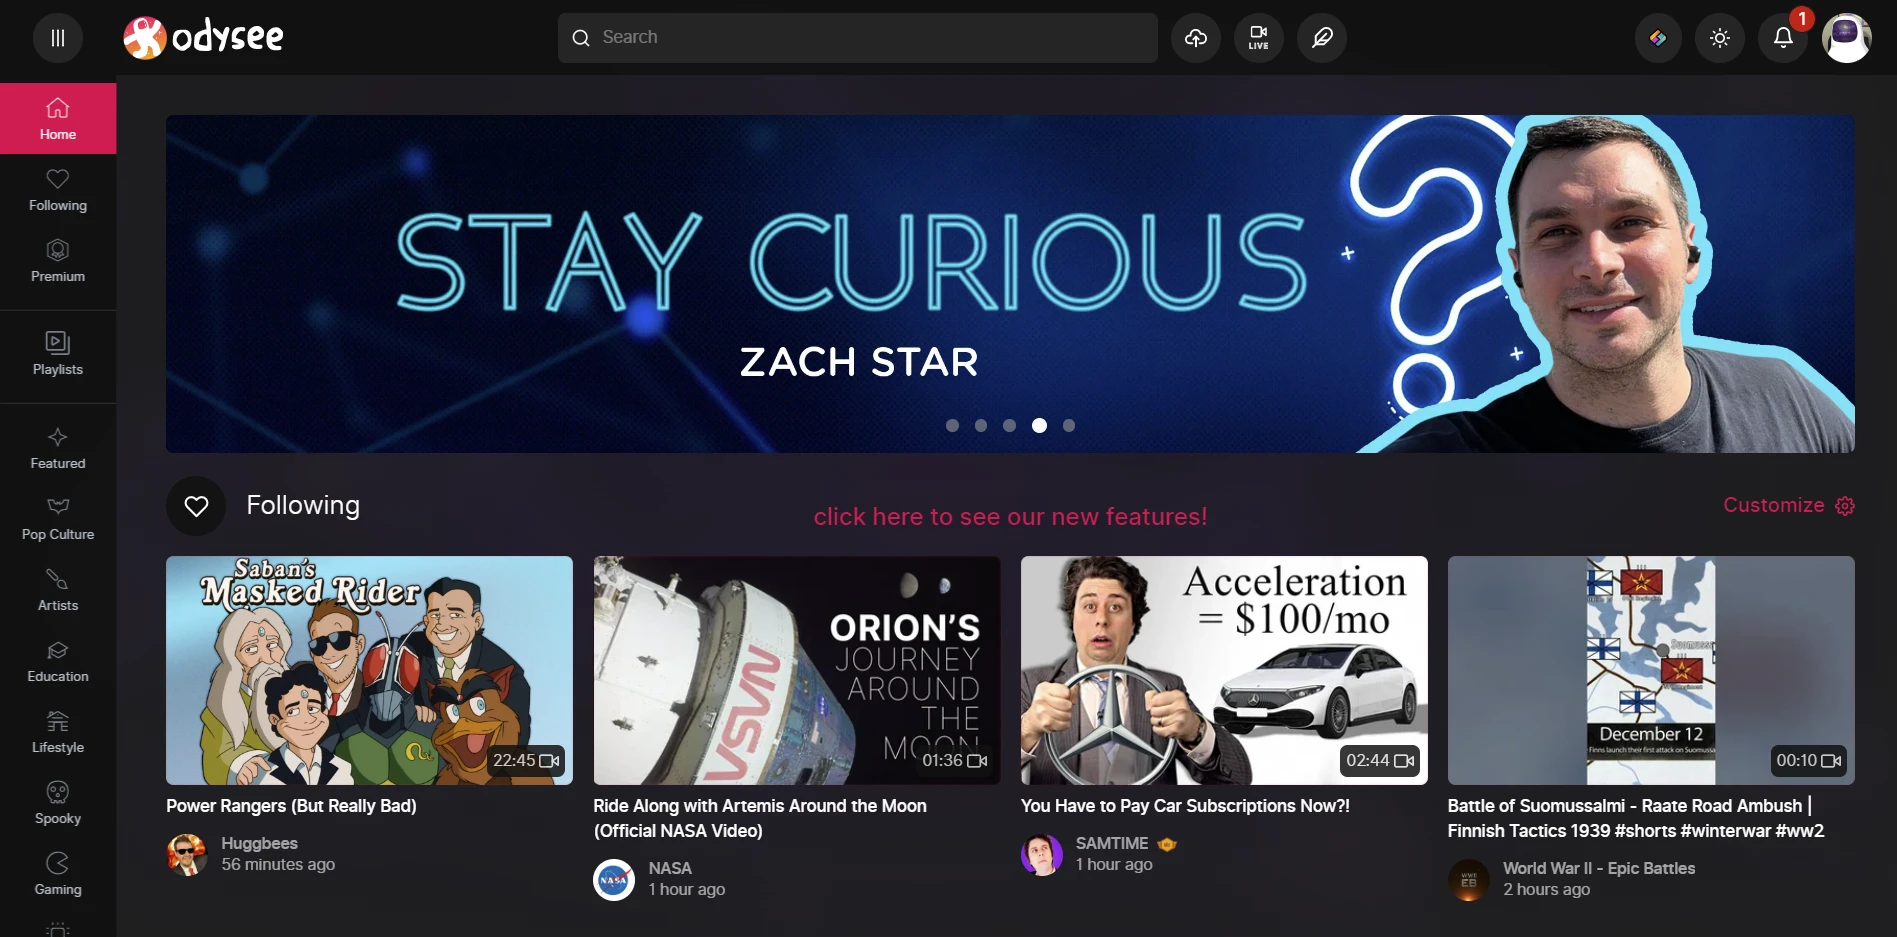Open the post feather-pen icon
This screenshot has height=937, width=1897.
1322,38
